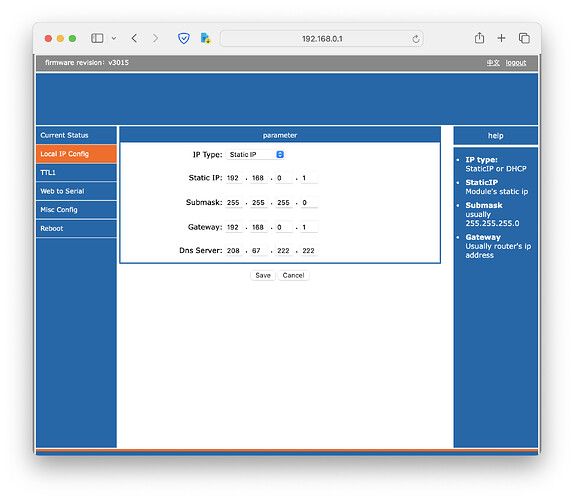
Task: Open the shield privacy extension icon
Action: [x=184, y=38]
